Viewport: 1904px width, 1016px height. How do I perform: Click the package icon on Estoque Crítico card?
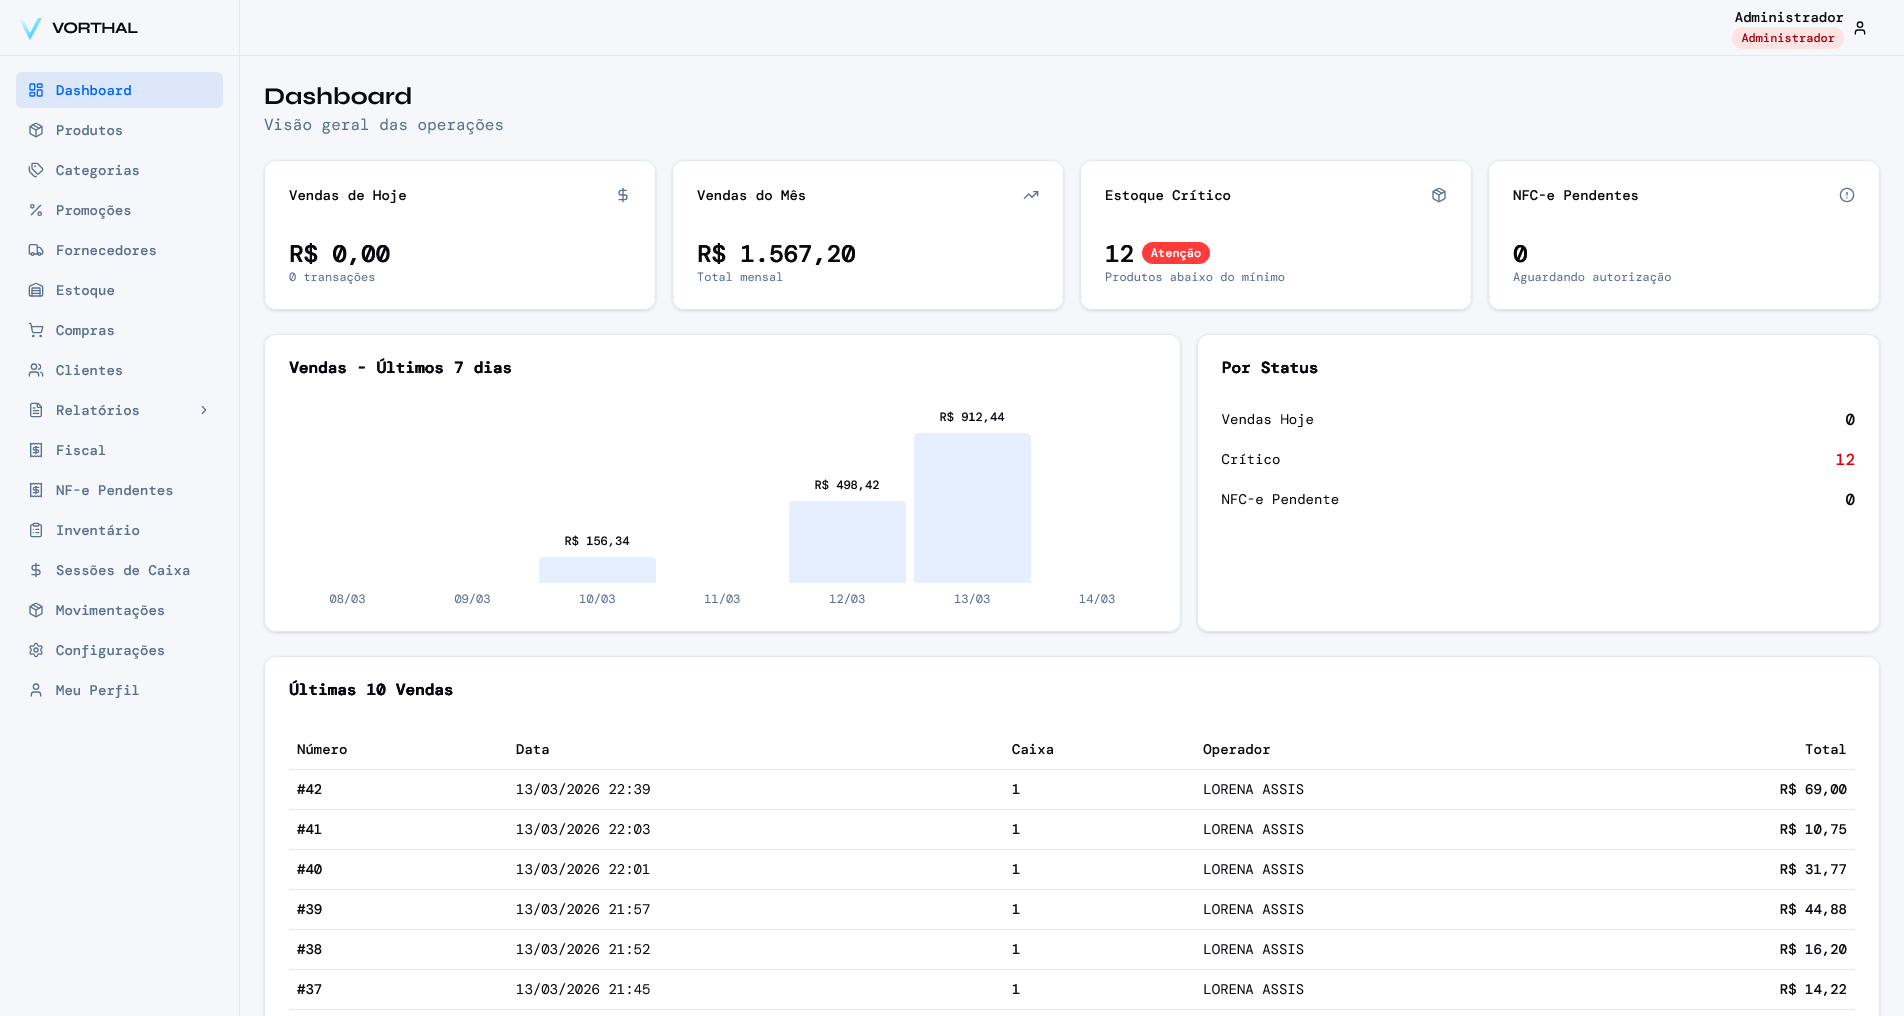[x=1439, y=195]
